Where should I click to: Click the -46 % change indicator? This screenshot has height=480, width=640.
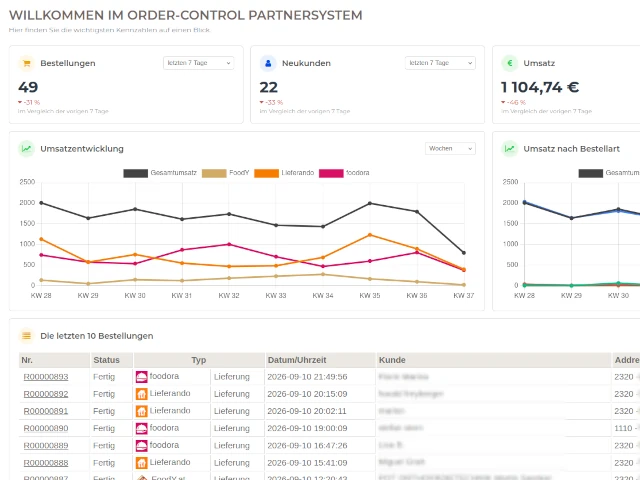coord(514,102)
